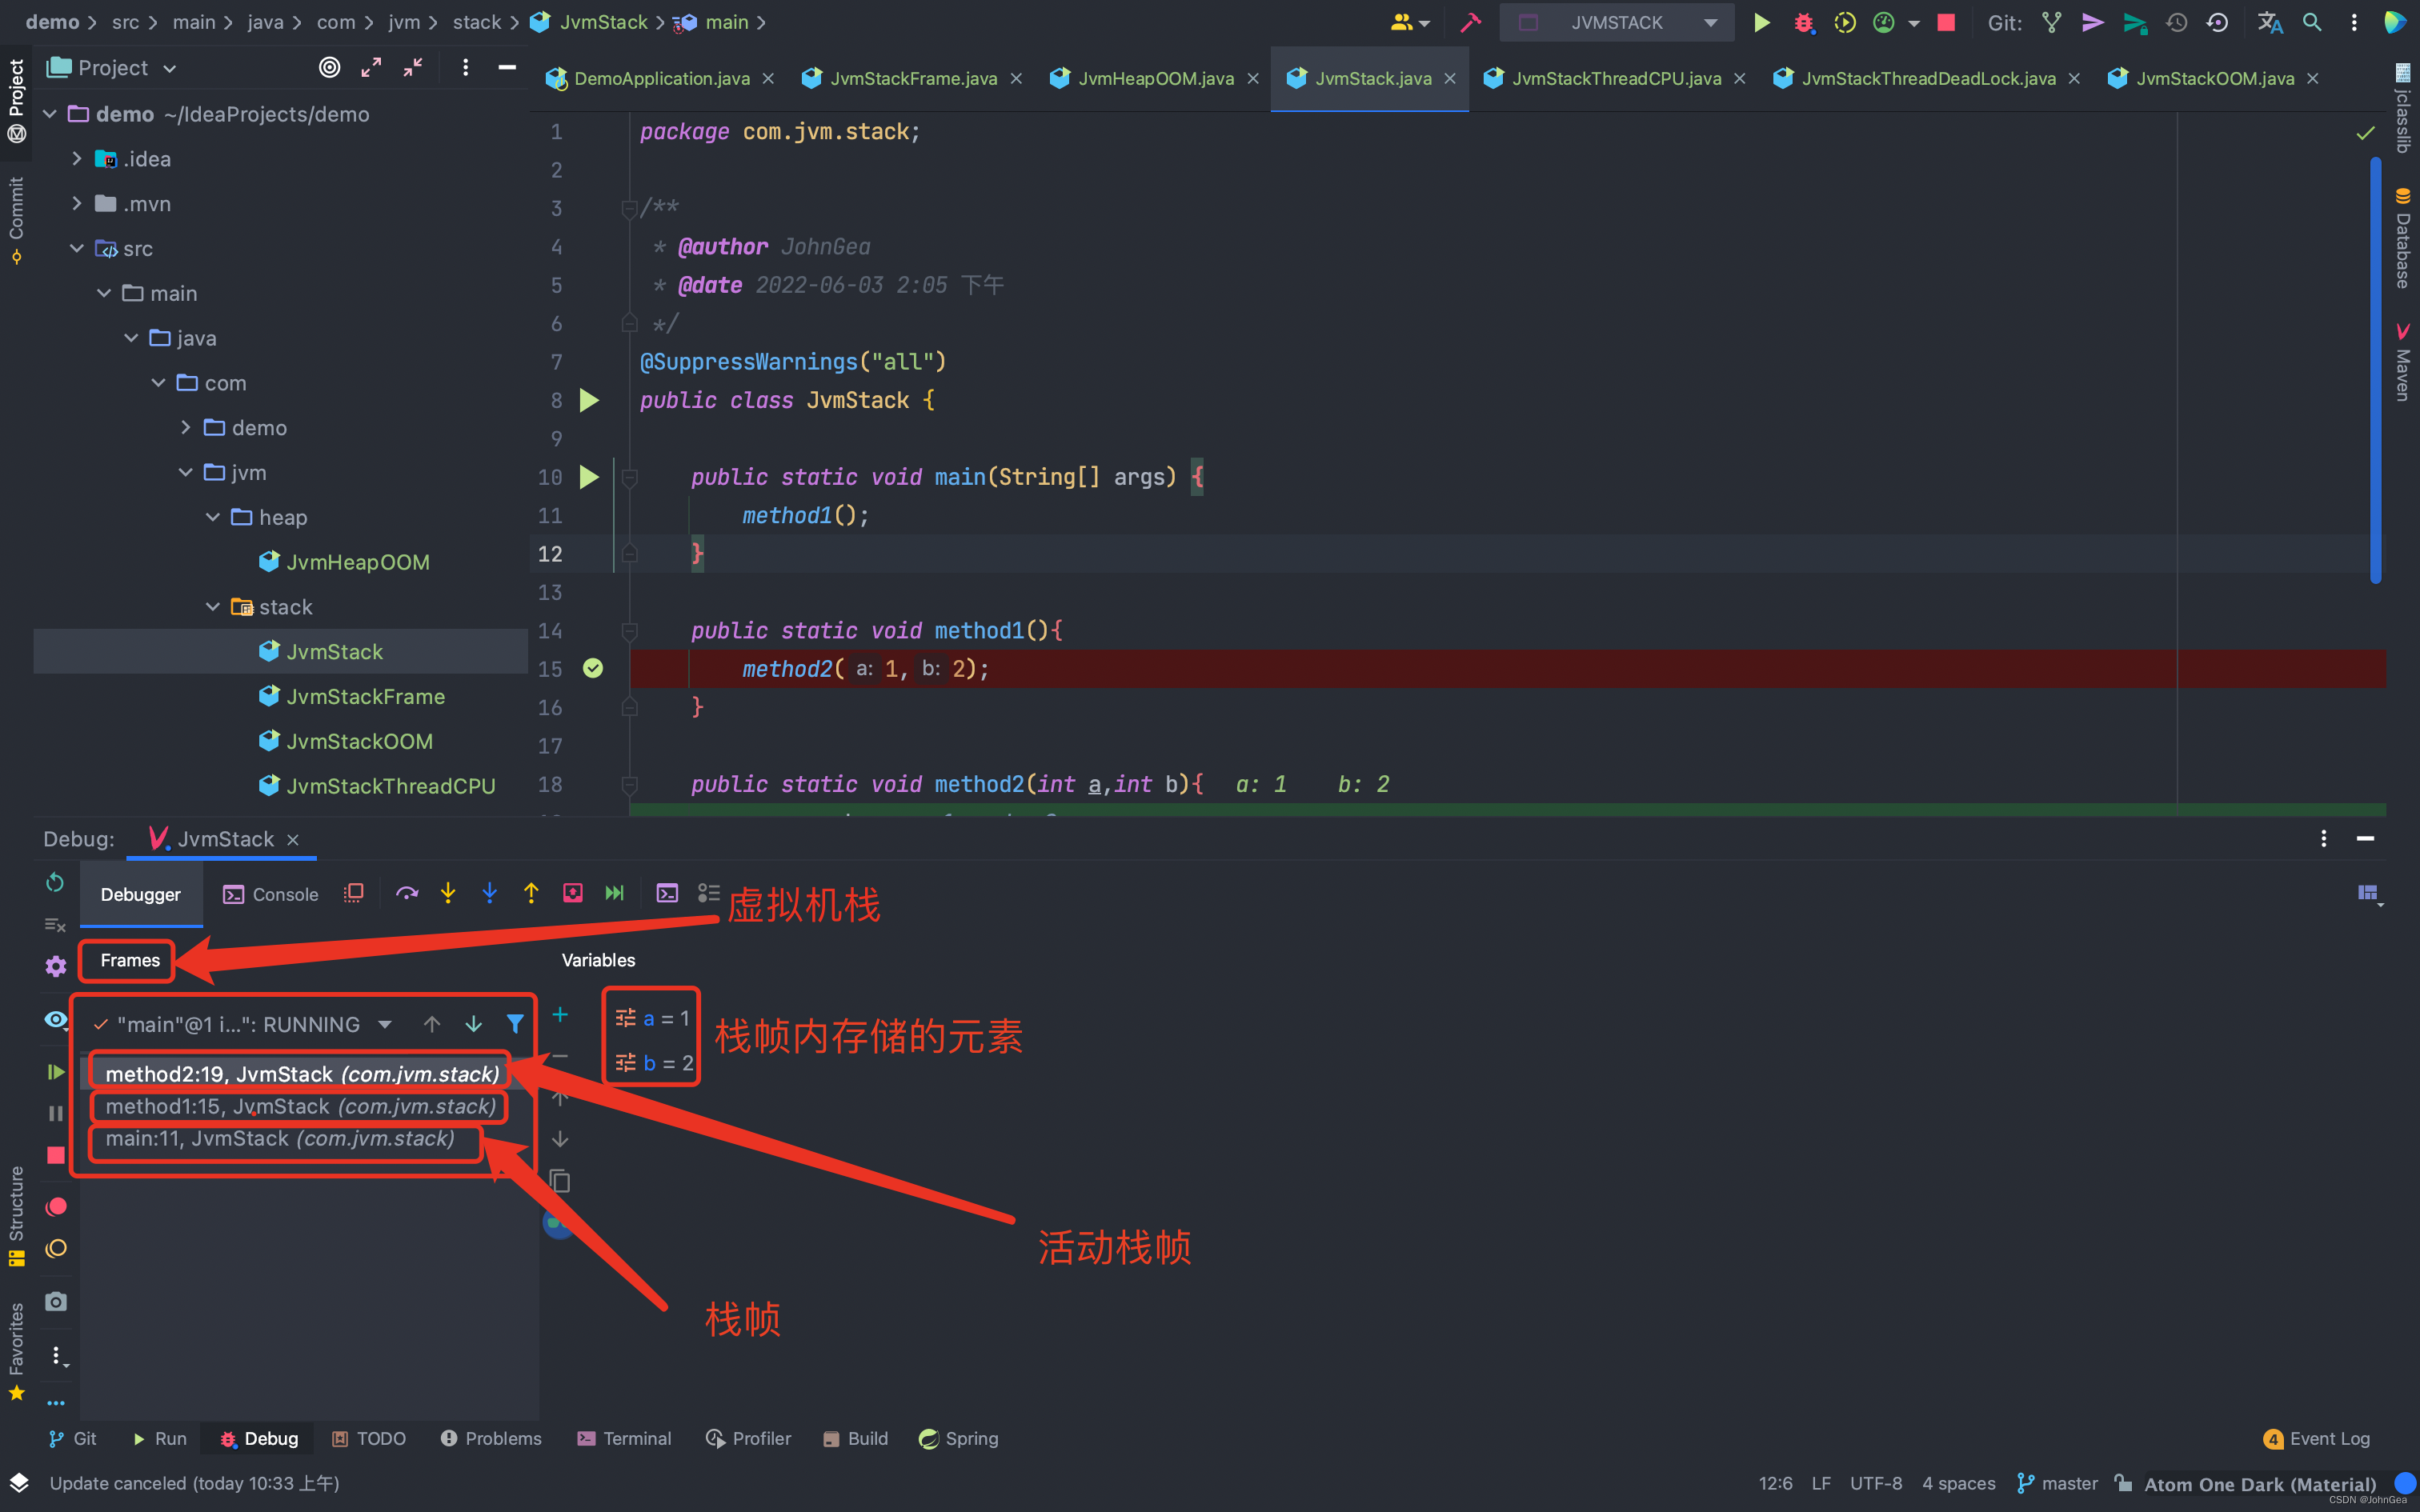Click Step Over in debugger toolbar
Image resolution: width=2420 pixels, height=1512 pixels.
pos(406,893)
